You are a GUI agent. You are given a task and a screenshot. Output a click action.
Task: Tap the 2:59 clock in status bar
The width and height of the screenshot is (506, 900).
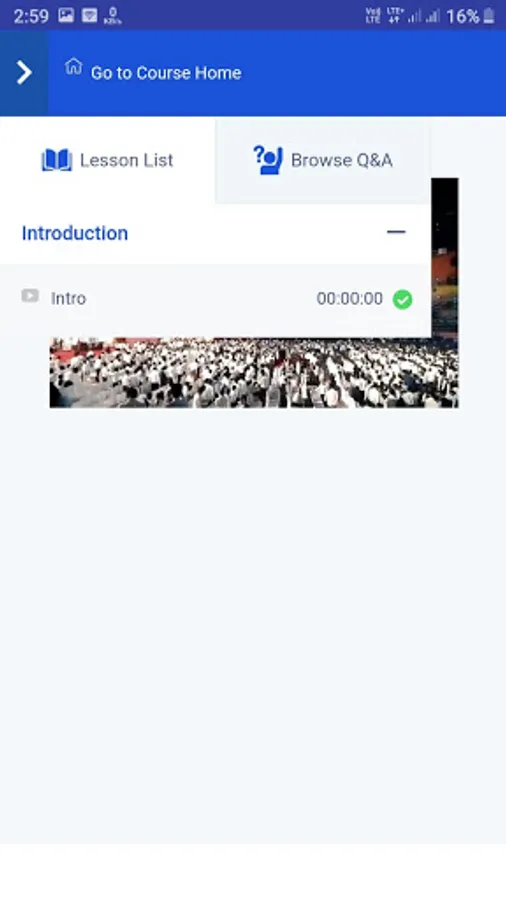[x=31, y=16]
